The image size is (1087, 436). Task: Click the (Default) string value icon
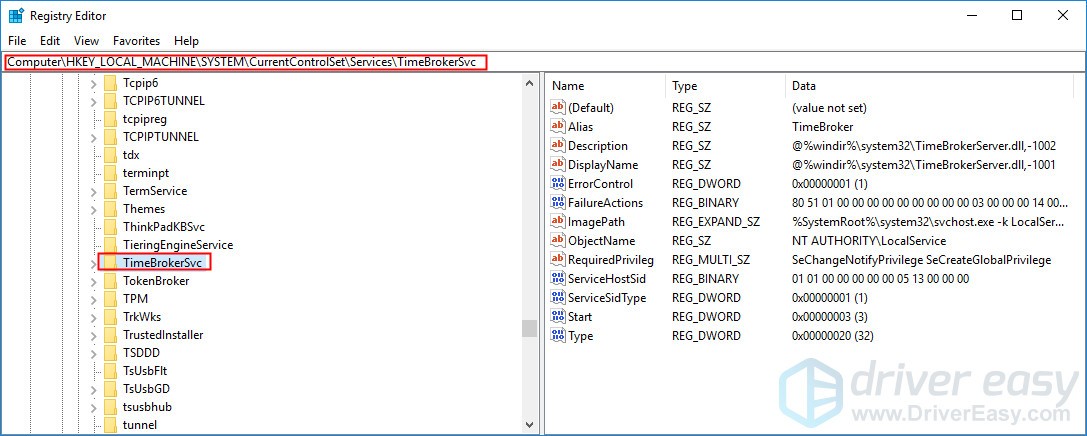[558, 107]
